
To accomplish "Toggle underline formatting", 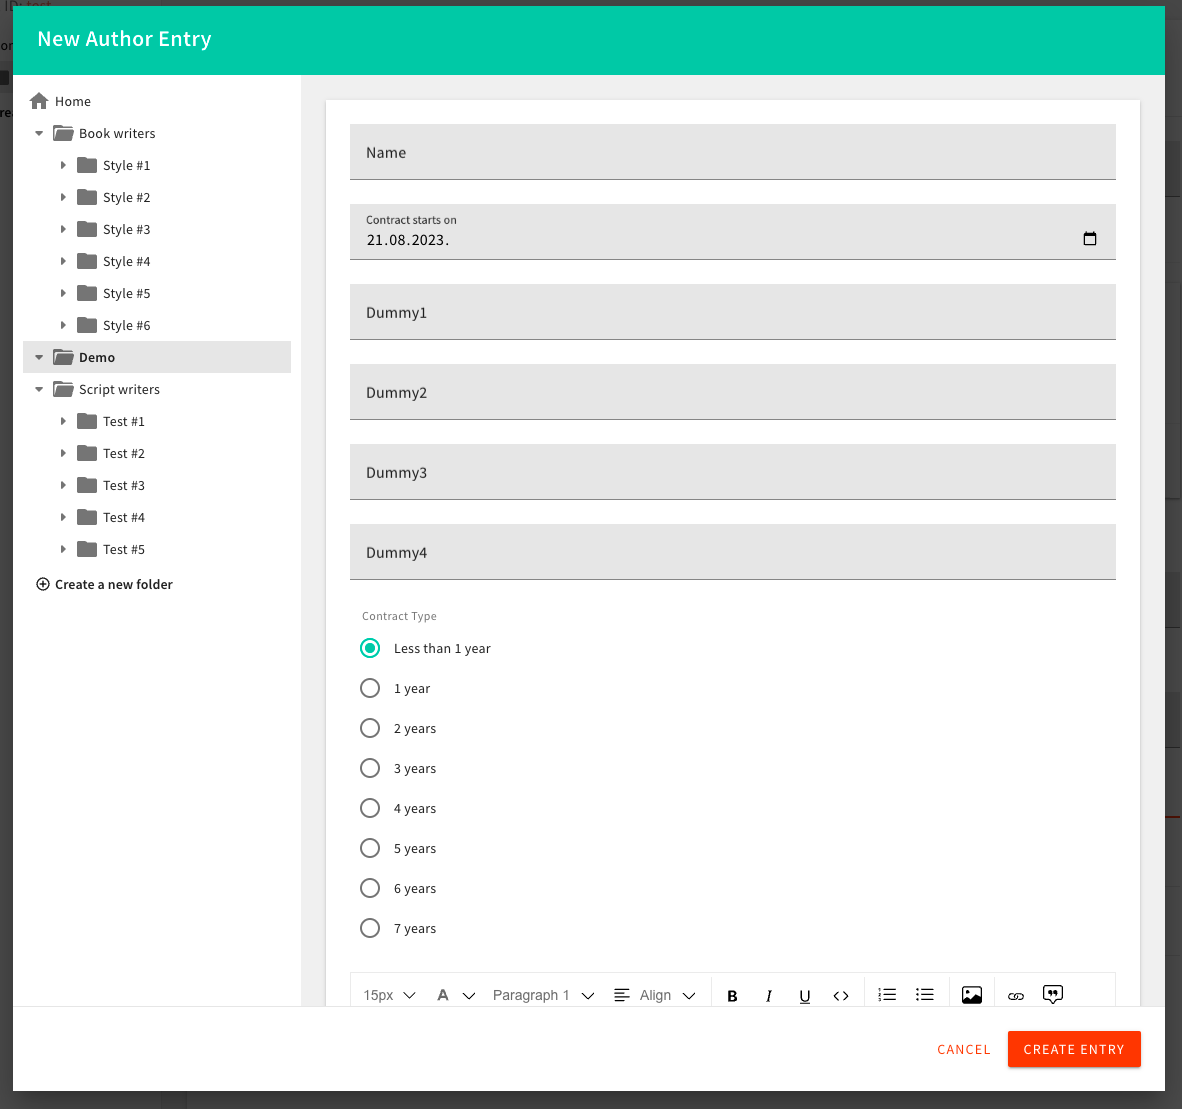I will coord(804,995).
